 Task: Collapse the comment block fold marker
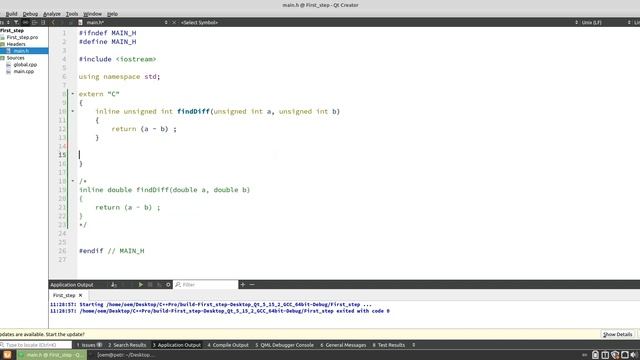[x=73, y=181]
